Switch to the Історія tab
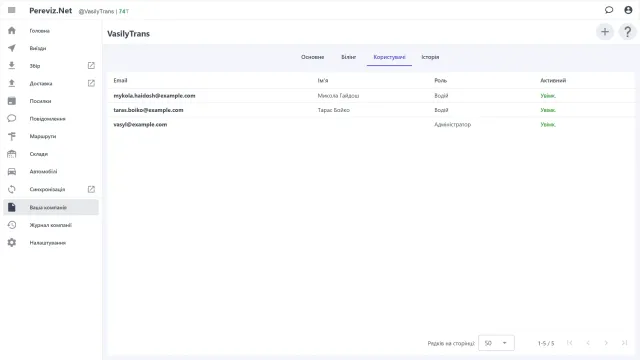Viewport: 640px width, 360px height. coord(430,57)
